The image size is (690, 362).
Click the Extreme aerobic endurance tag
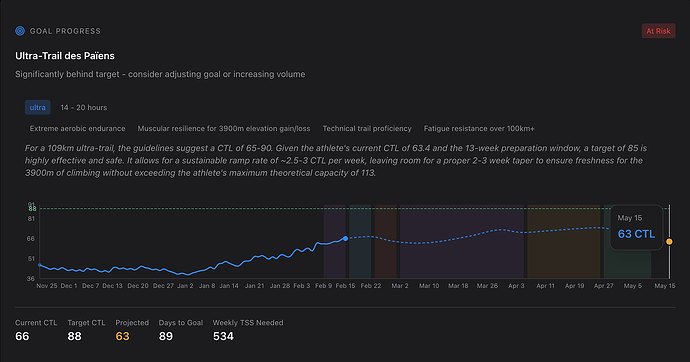(77, 128)
